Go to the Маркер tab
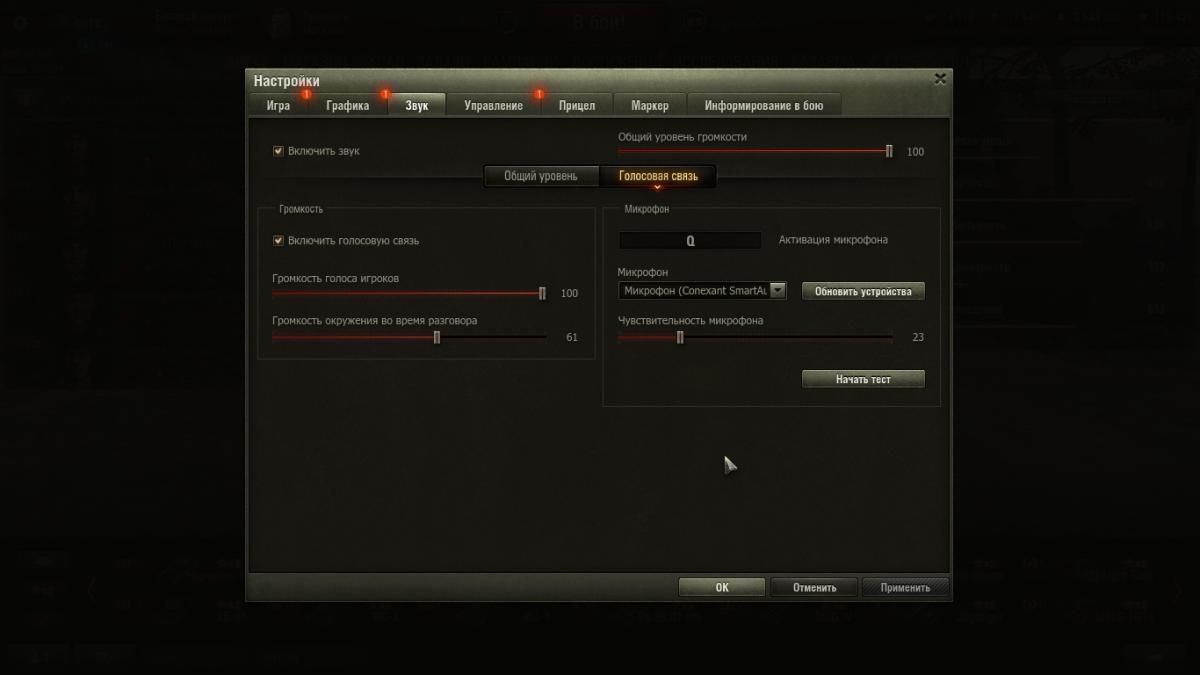 click(649, 105)
